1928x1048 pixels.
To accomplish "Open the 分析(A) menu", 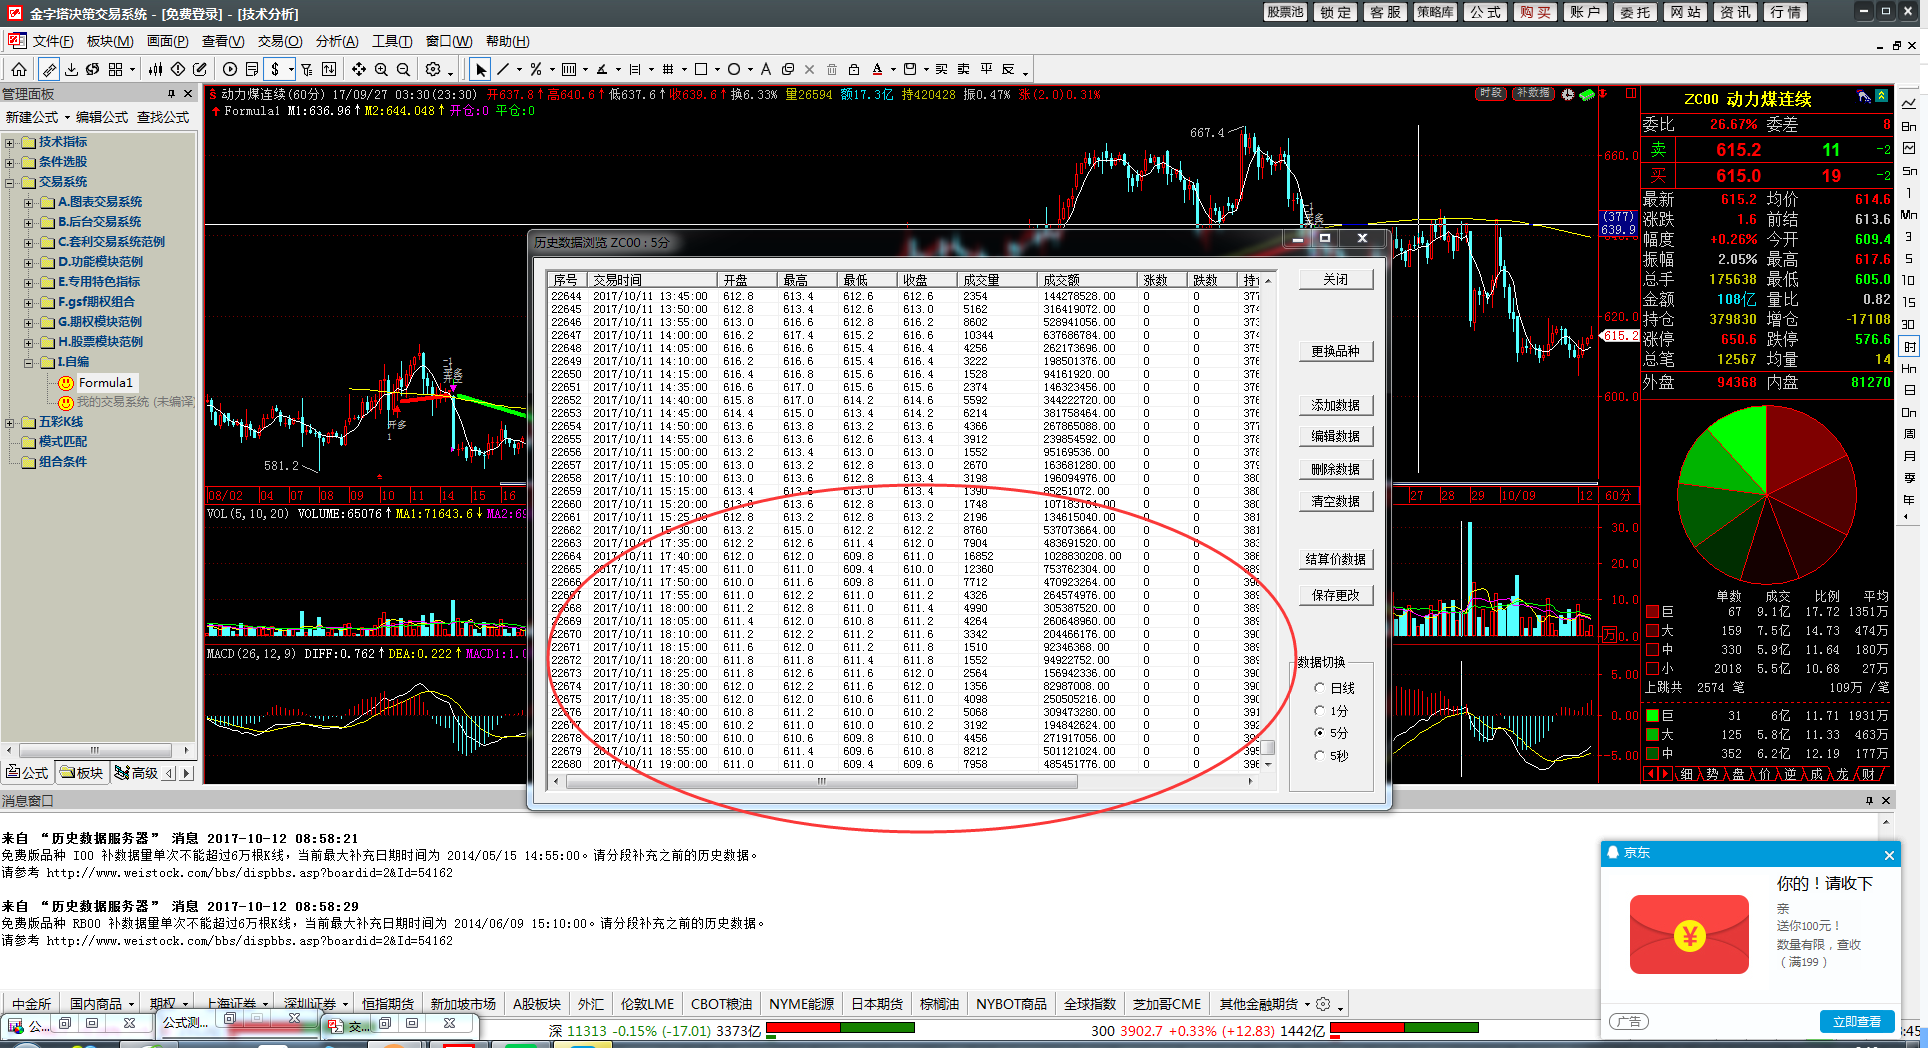I will 337,41.
